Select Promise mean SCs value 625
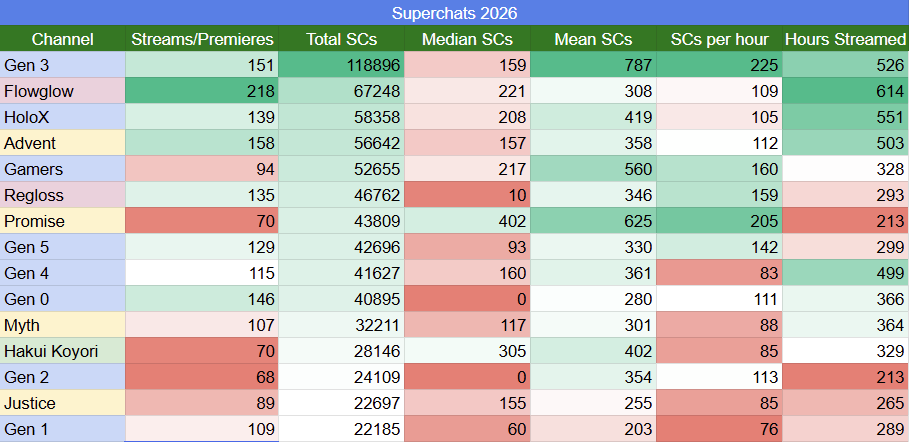 click(593, 221)
